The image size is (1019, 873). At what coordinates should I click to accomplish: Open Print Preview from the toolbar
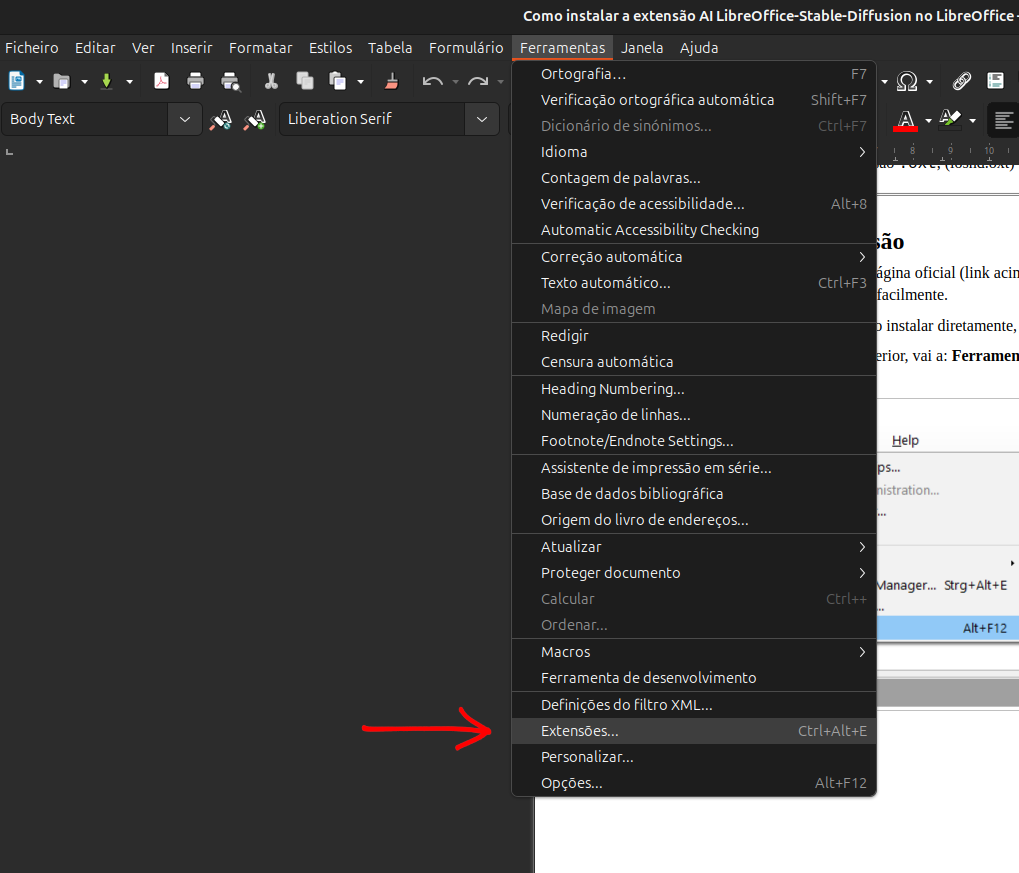pos(231,81)
